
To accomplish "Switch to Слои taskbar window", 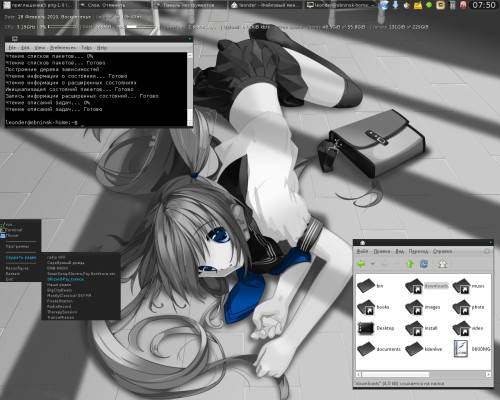I will pyautogui.click(x=114, y=5).
